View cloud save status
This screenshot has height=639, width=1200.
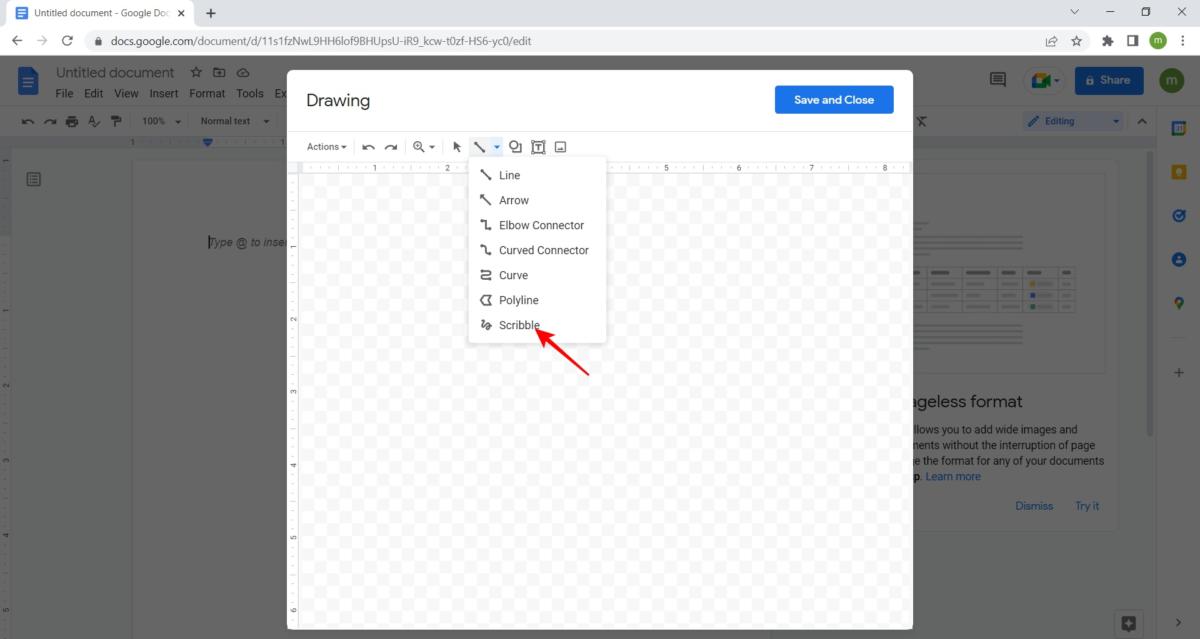click(243, 73)
